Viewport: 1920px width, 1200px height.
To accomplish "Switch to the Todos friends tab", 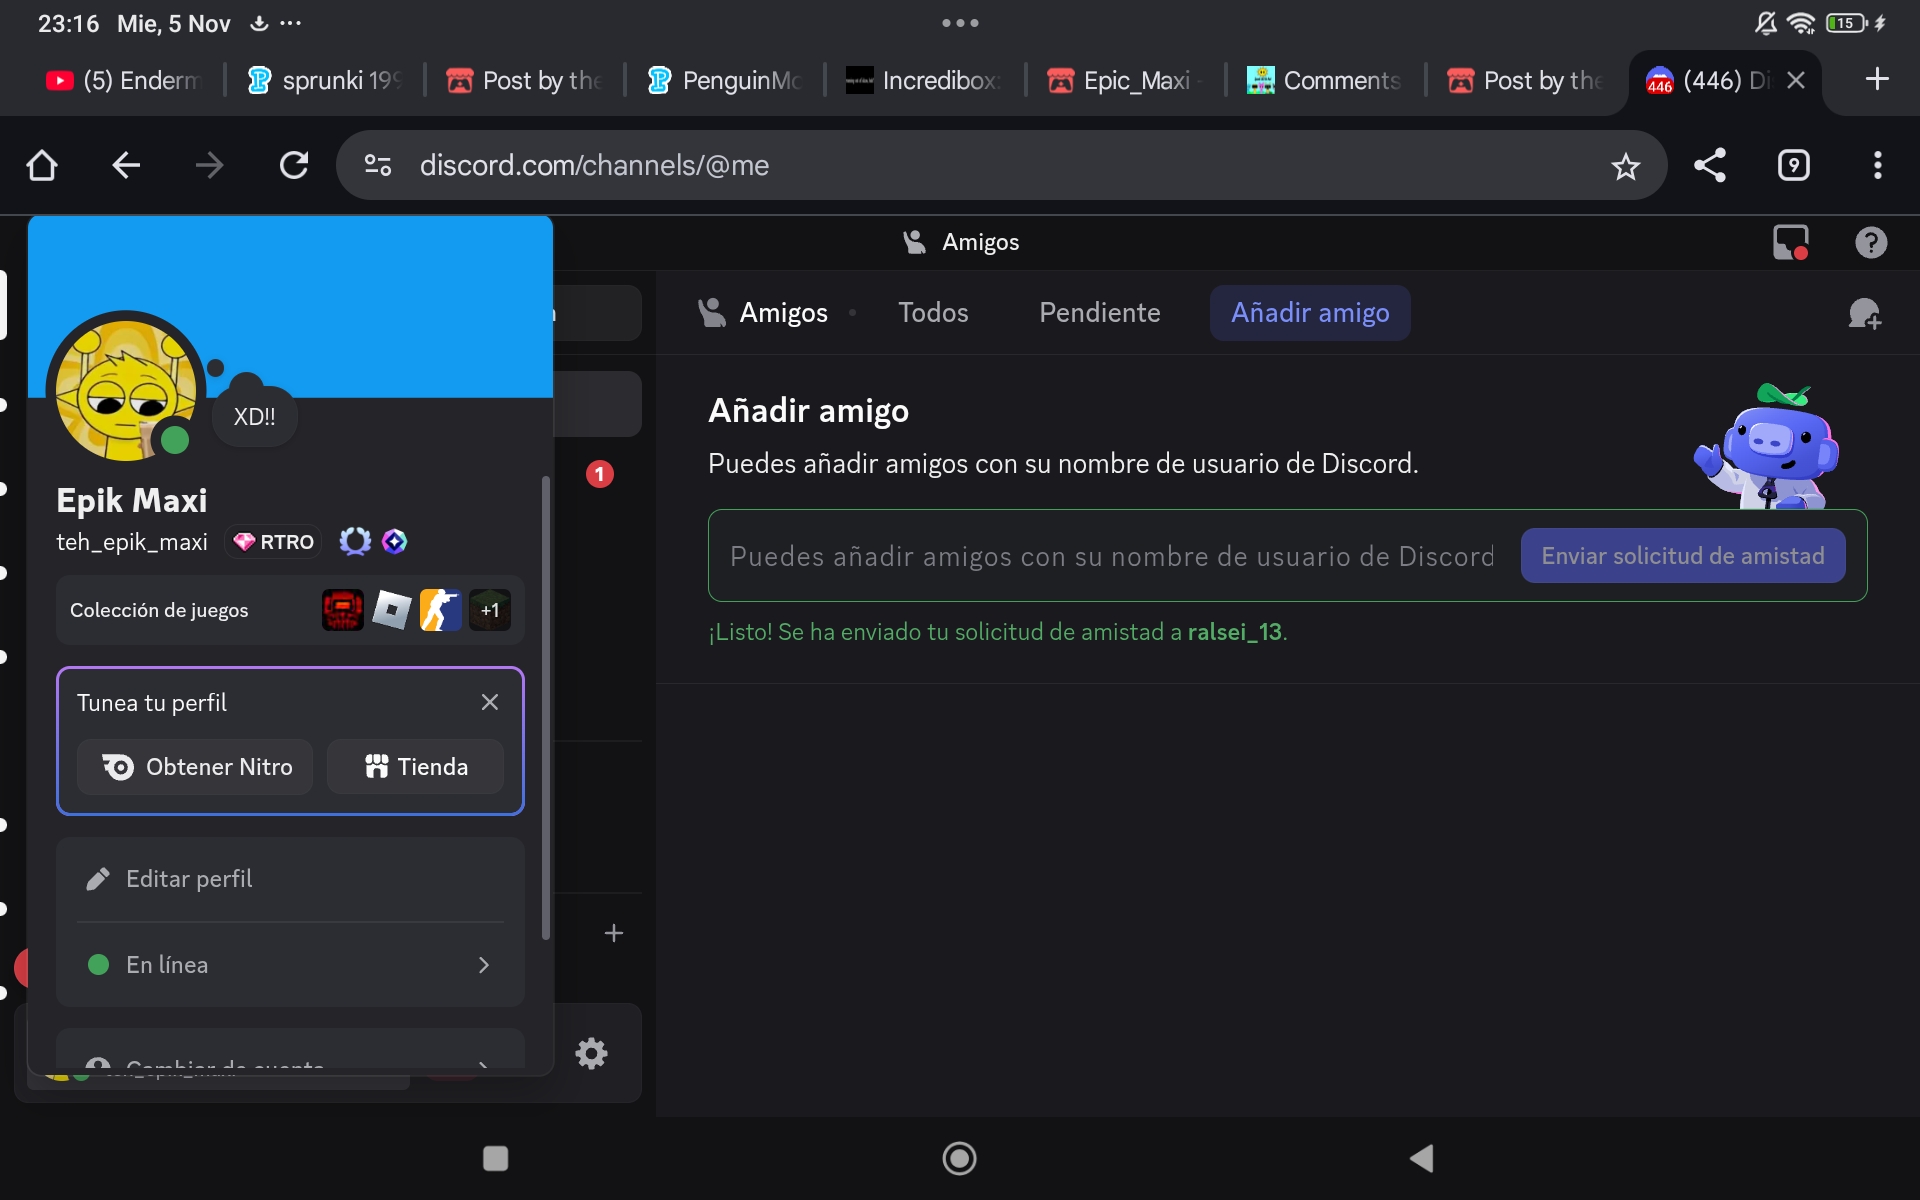I will point(932,313).
